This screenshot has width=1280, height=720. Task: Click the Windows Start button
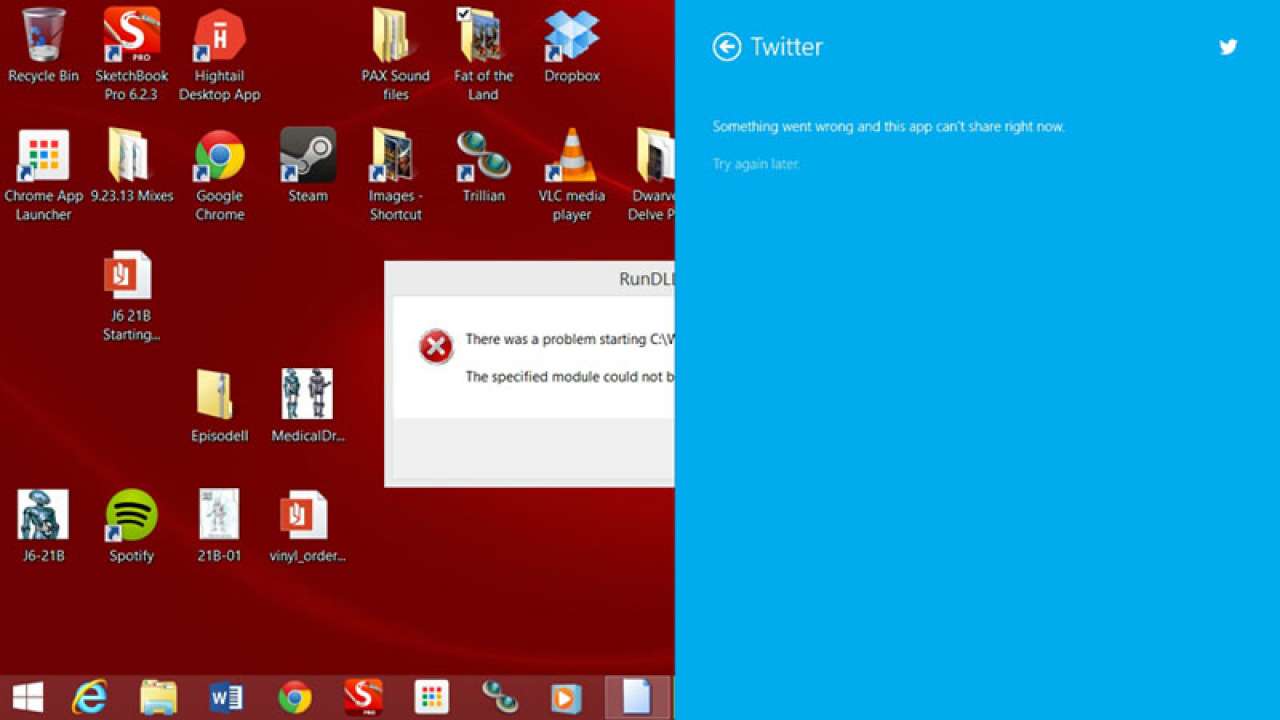click(x=27, y=696)
